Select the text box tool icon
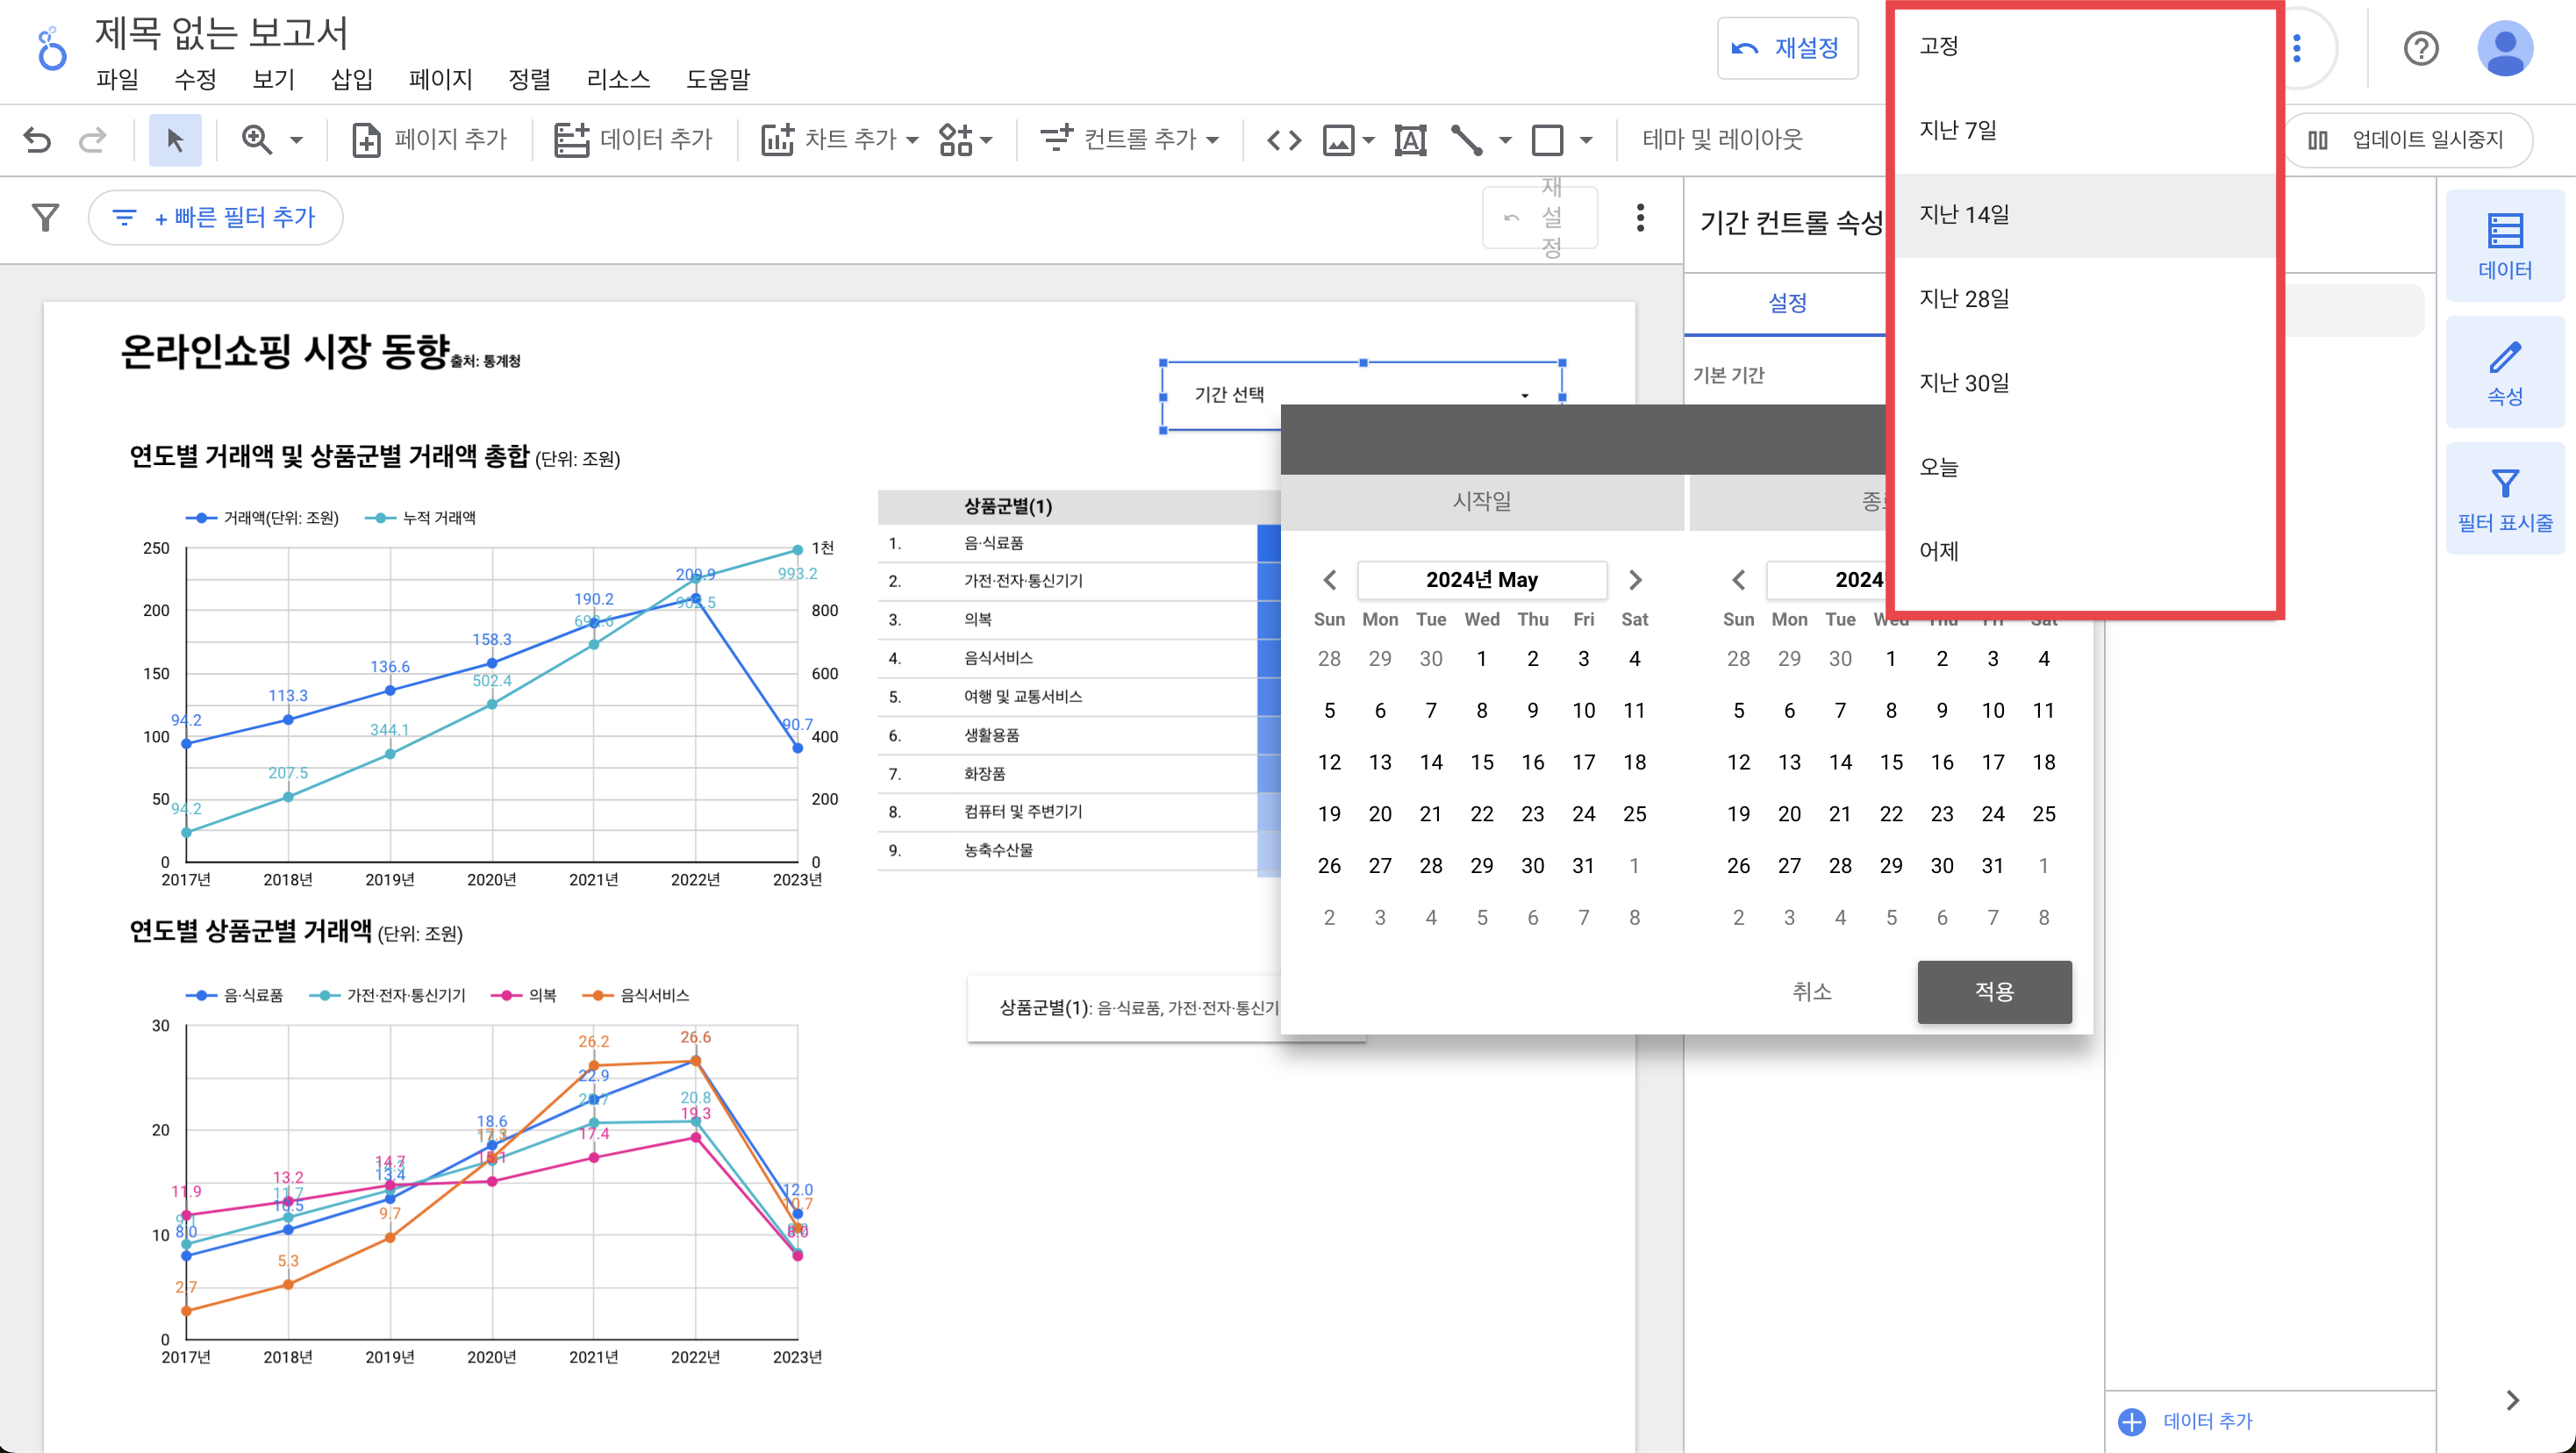The image size is (2576, 1453). (x=1410, y=140)
